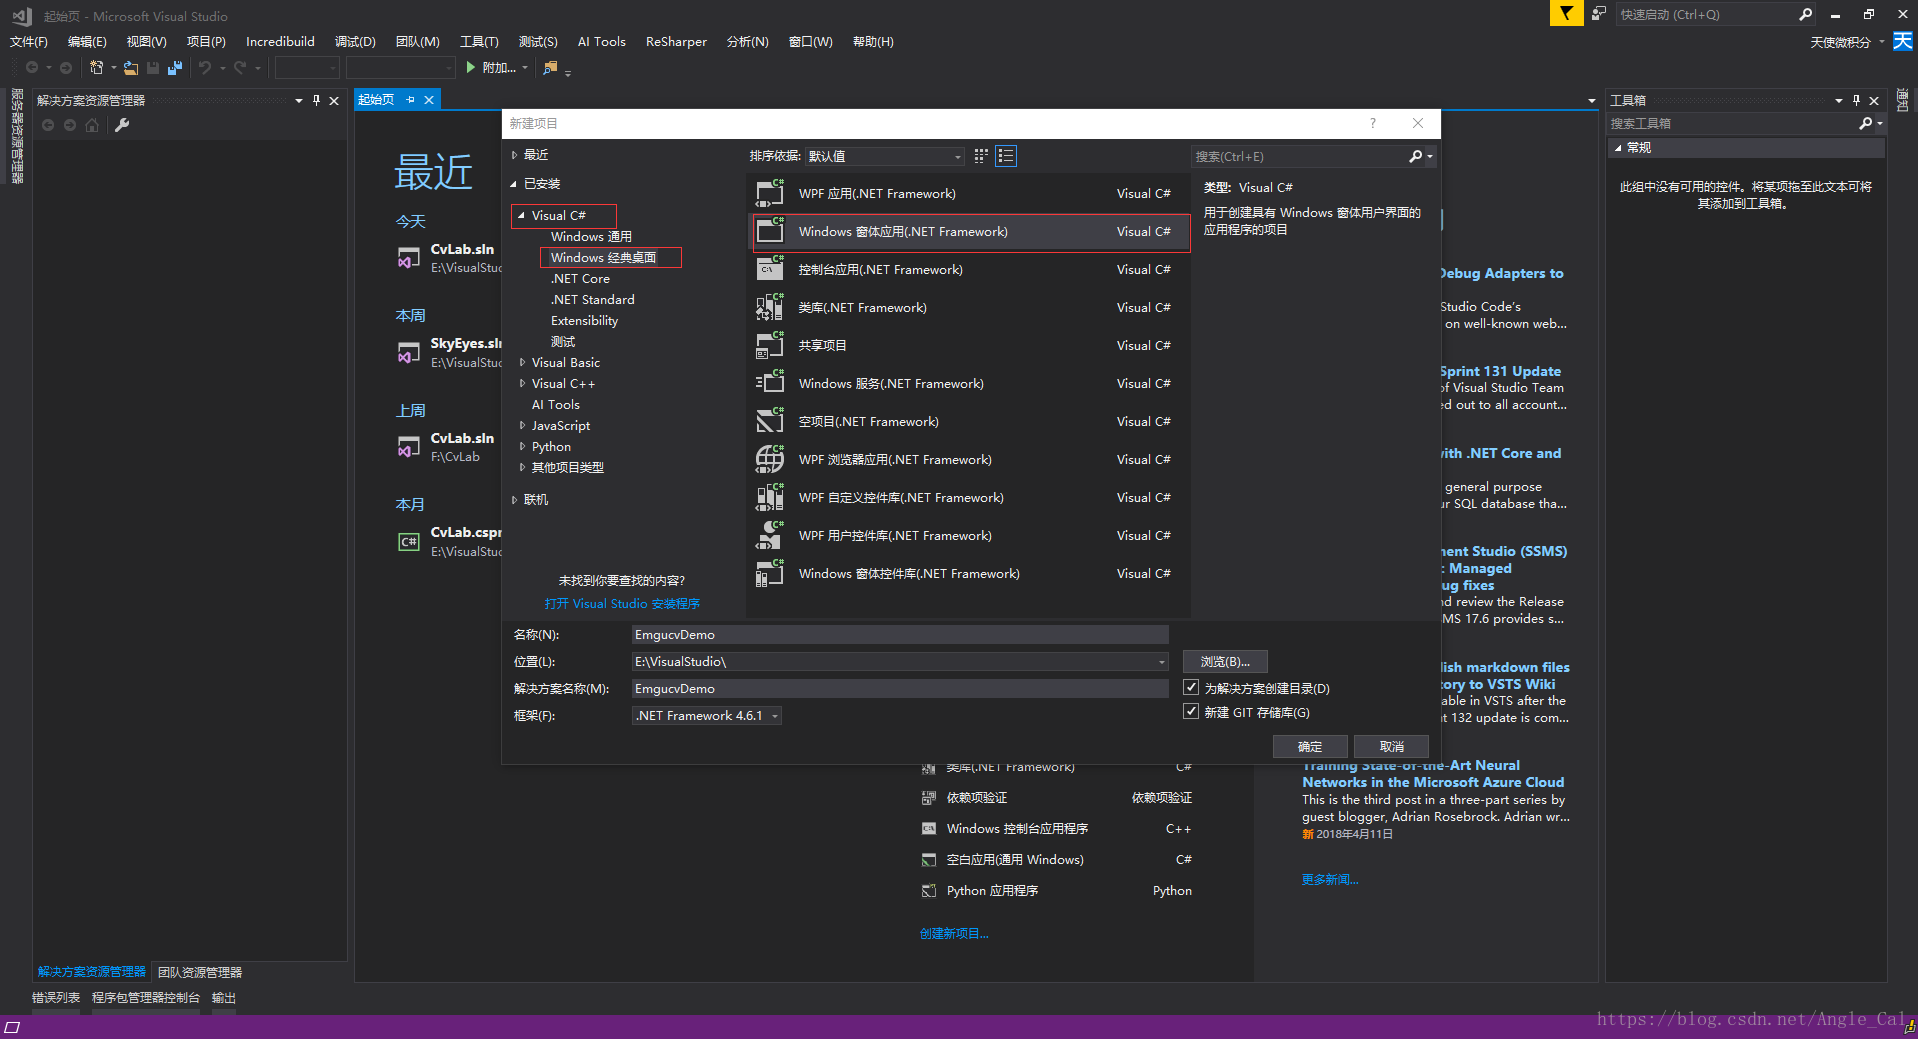
Task: Click the Quick Launch search magnifier icon
Action: point(1805,14)
